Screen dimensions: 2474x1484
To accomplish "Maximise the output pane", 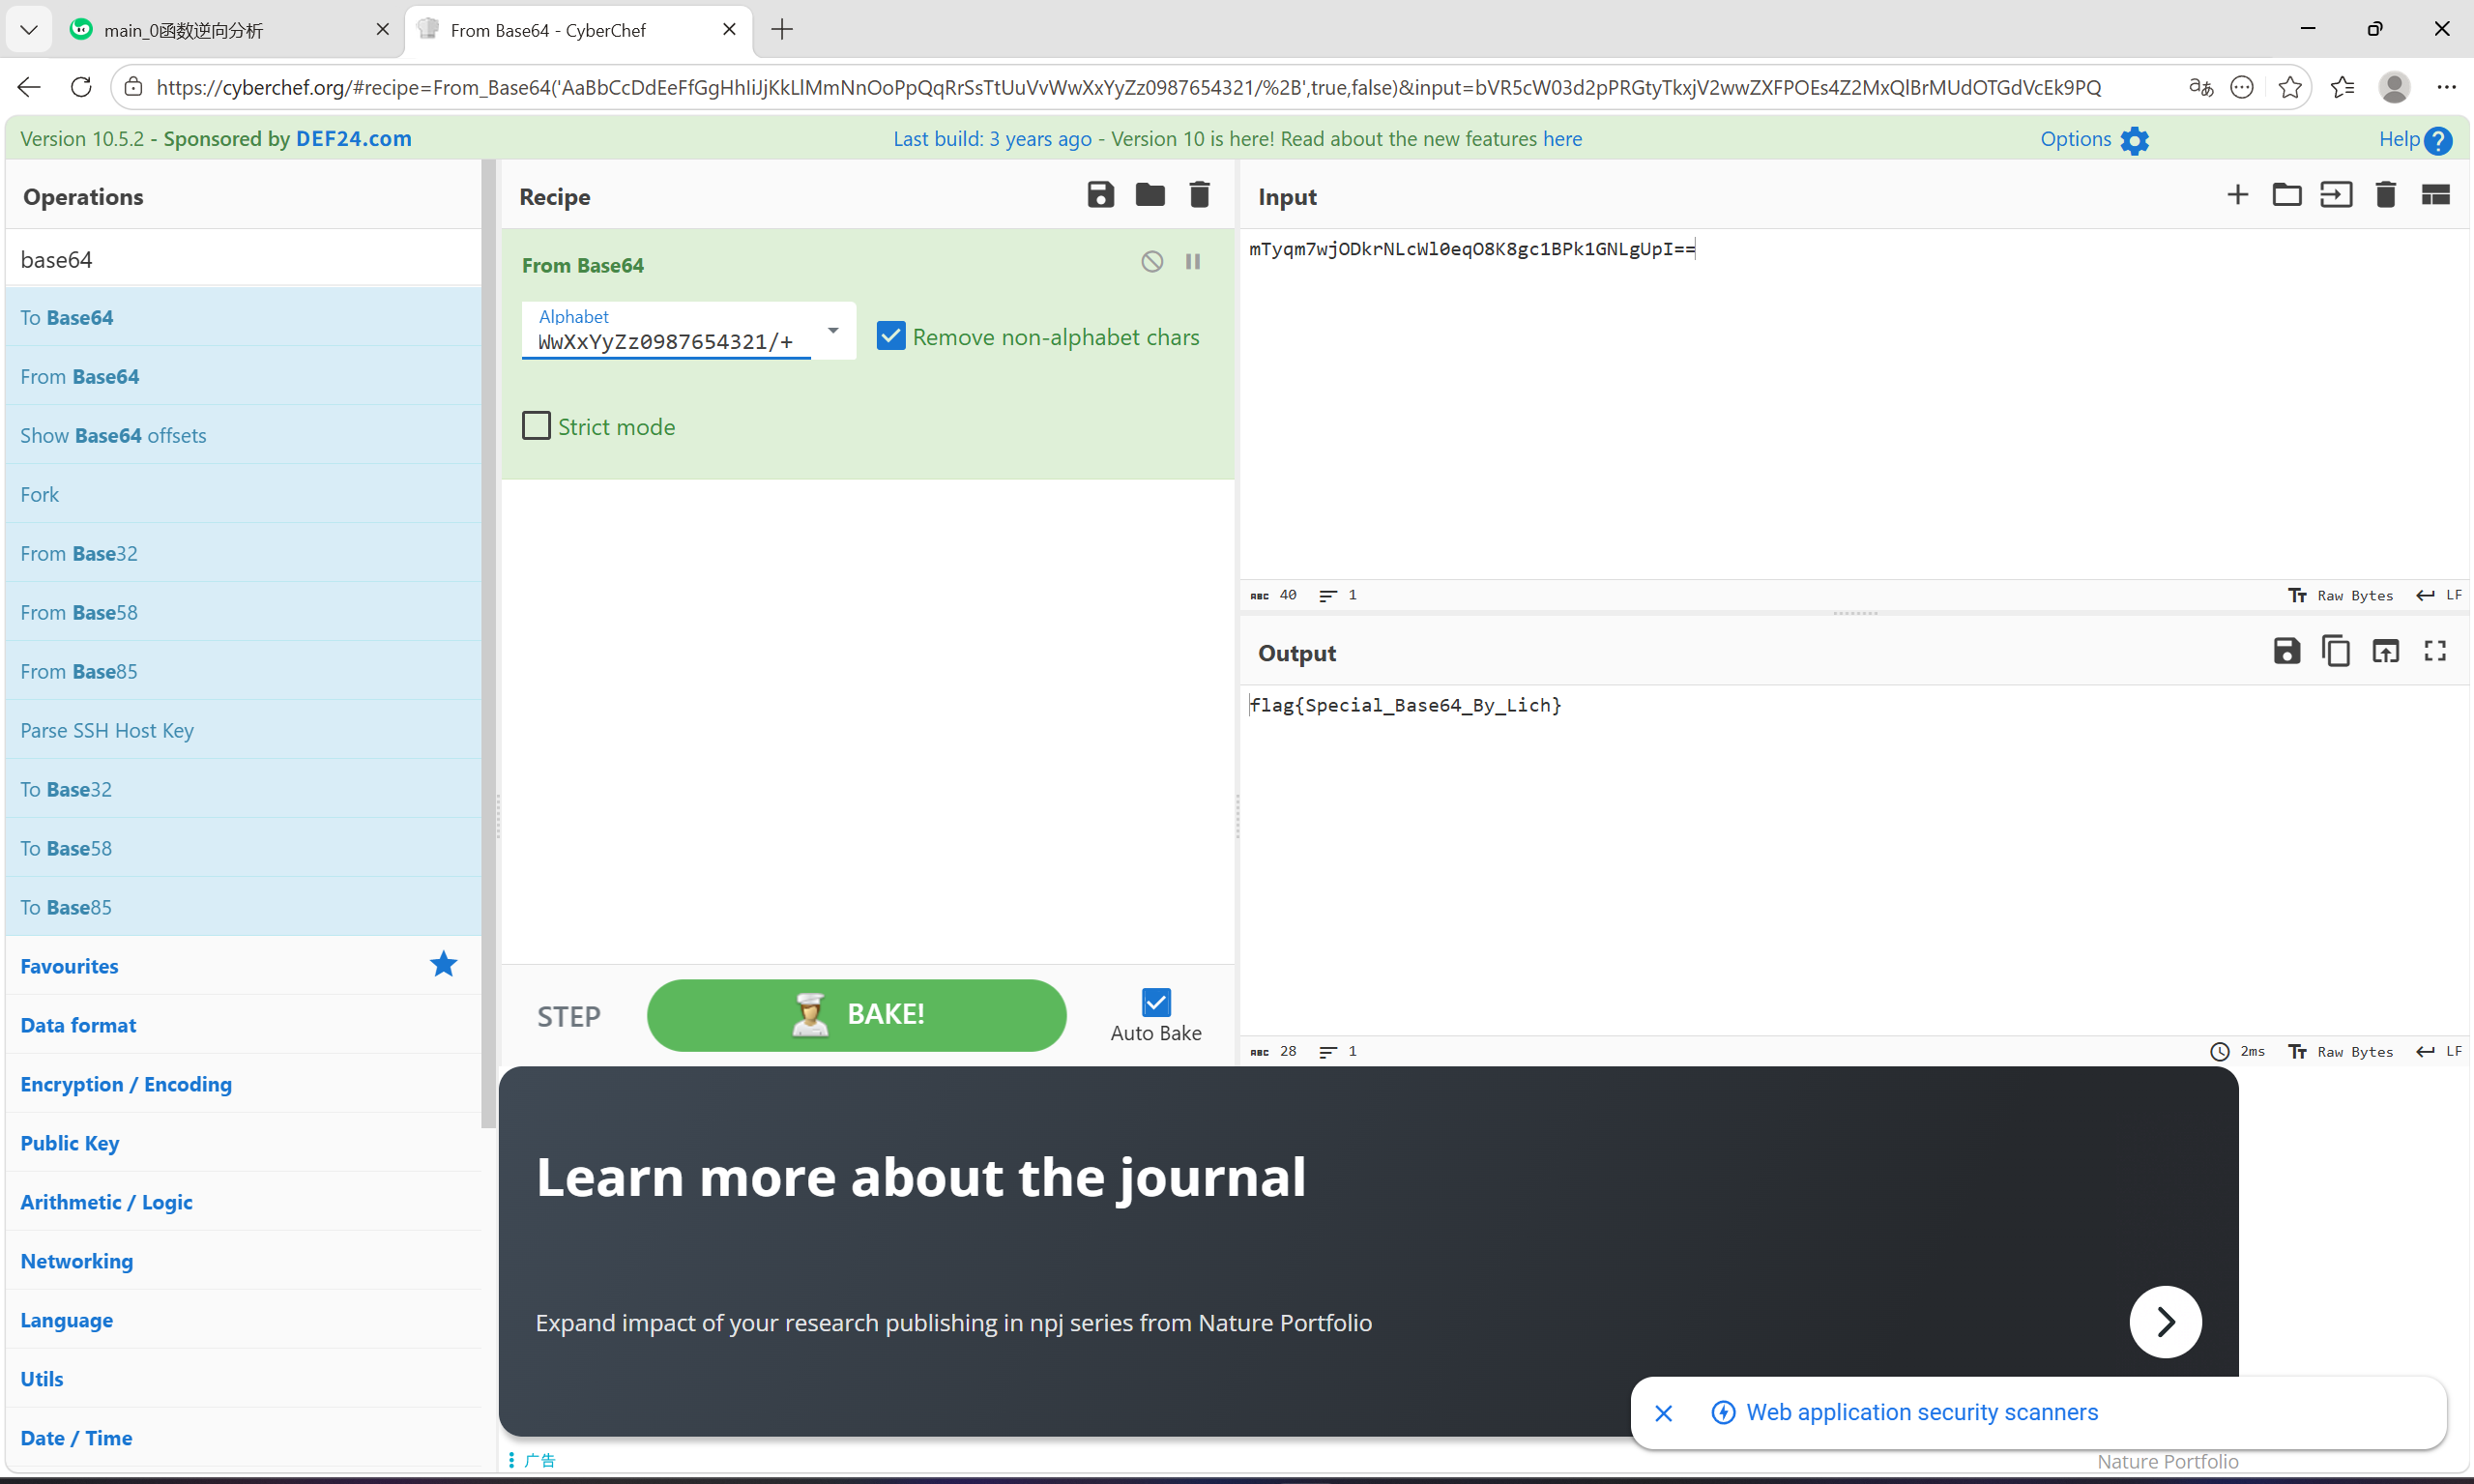I will coord(2435,652).
